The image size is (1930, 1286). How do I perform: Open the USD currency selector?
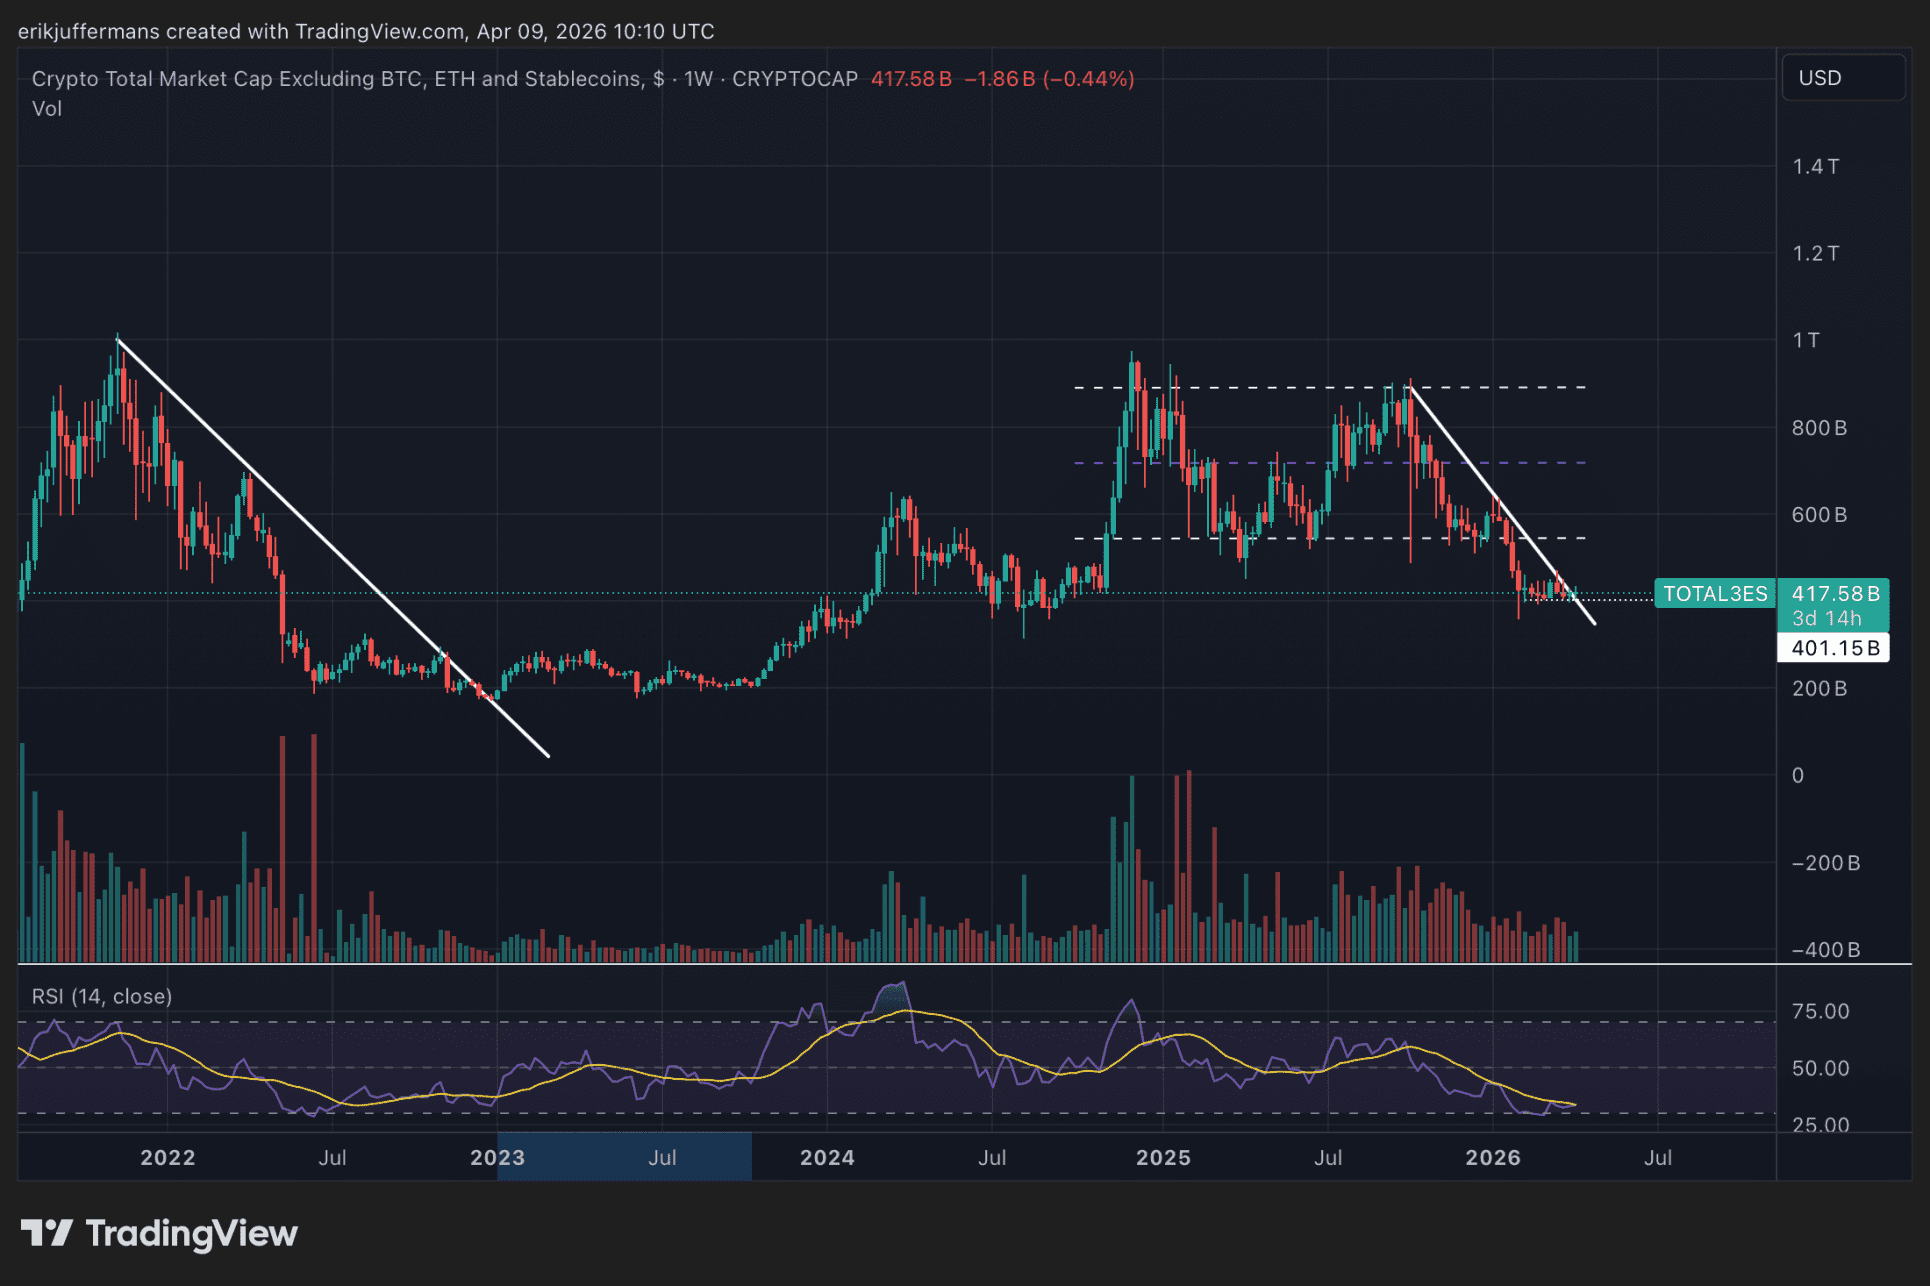[1842, 78]
